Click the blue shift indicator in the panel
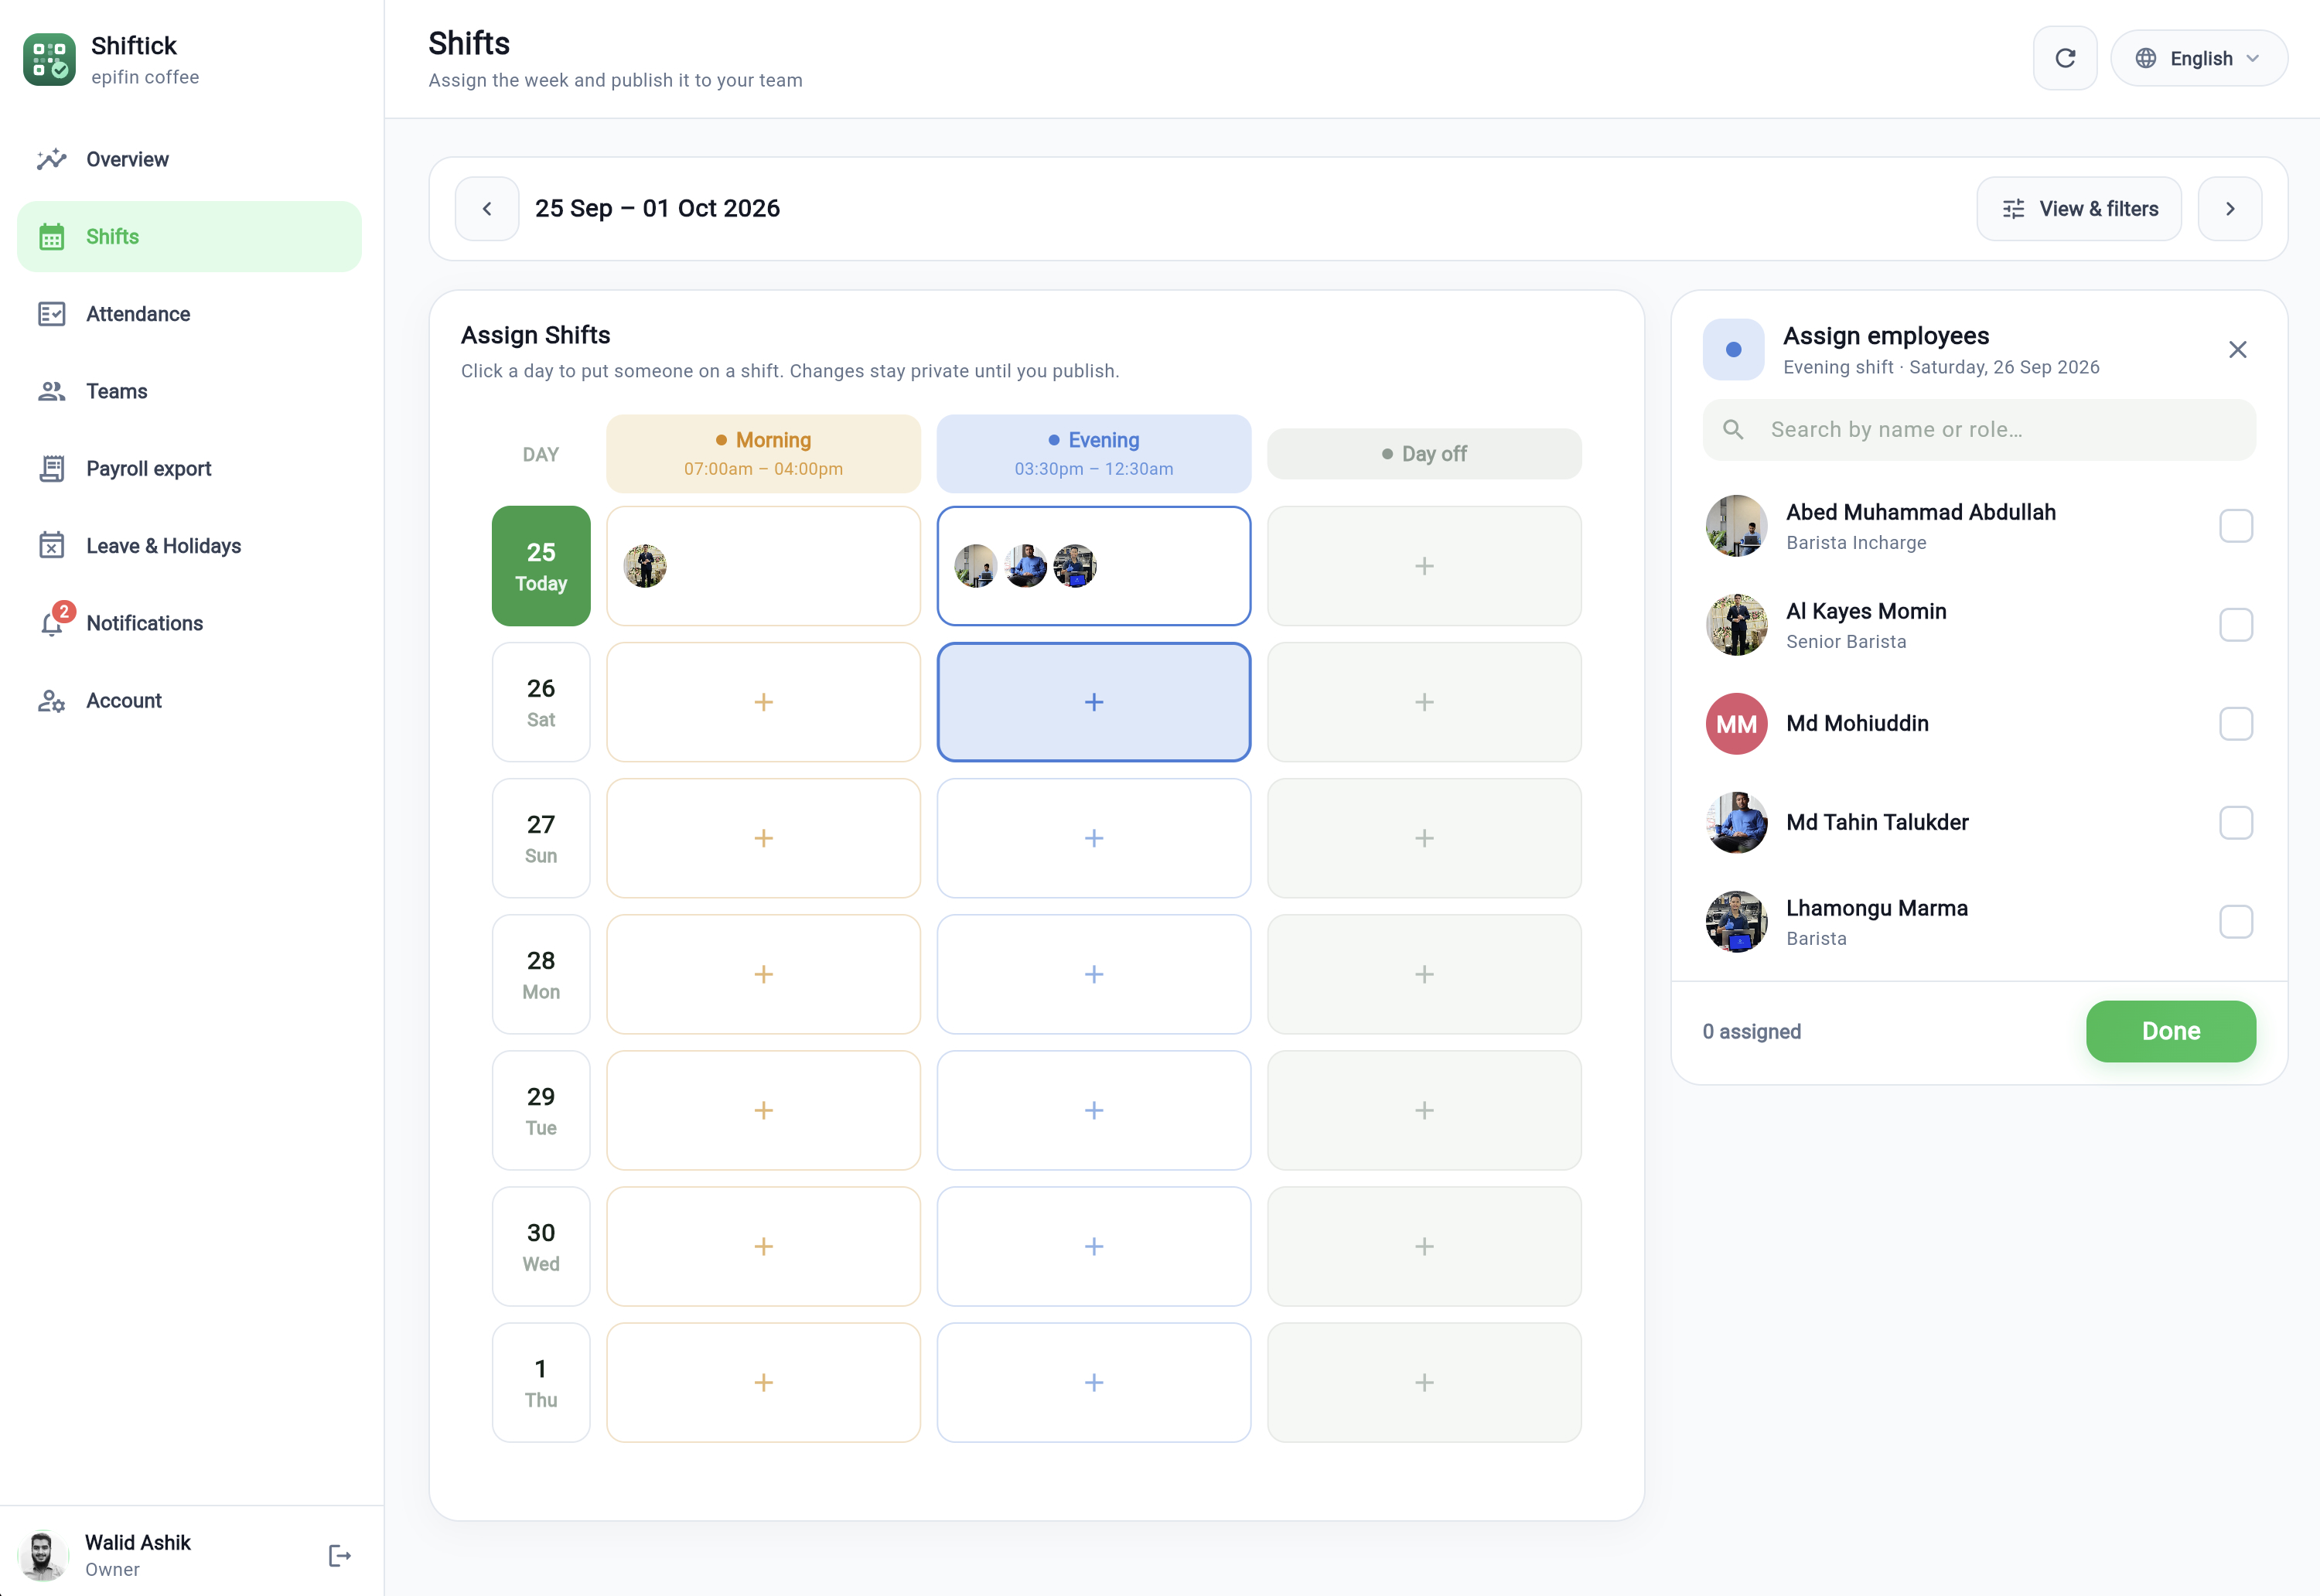The width and height of the screenshot is (2320, 1596). 1733,350
